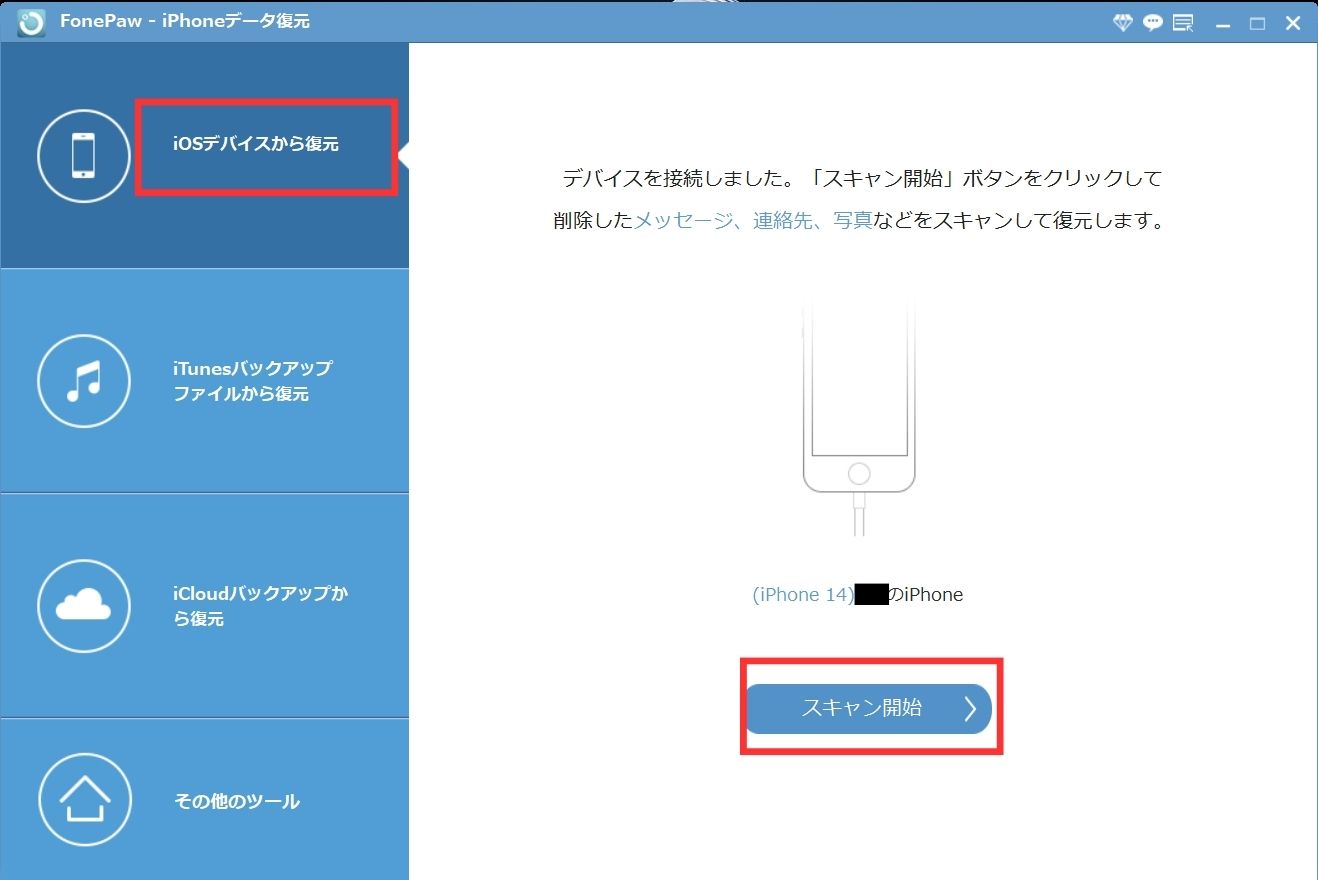The image size is (1318, 880).
Task: Go to その他のツール tab
Action: pos(237,801)
